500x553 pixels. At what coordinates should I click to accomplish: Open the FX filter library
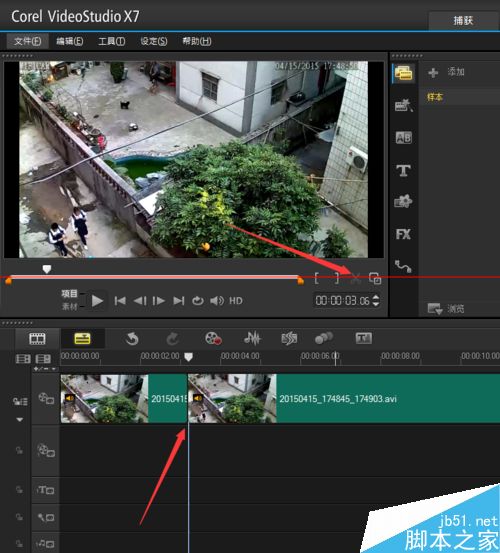pyautogui.click(x=403, y=234)
